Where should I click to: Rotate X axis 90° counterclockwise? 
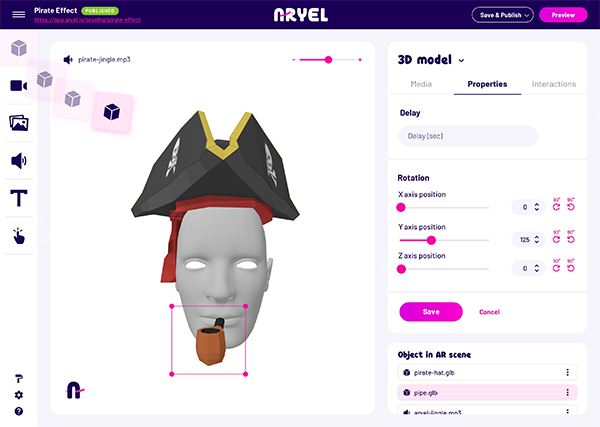[x=571, y=205]
